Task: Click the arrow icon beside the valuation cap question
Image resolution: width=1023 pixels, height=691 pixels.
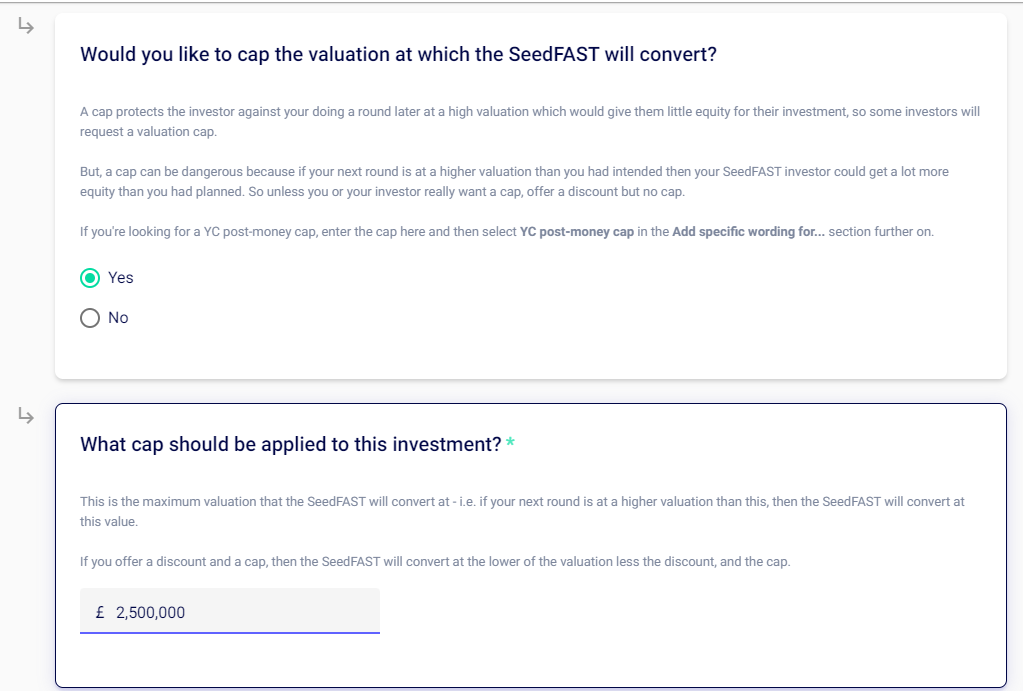Action: (x=26, y=27)
